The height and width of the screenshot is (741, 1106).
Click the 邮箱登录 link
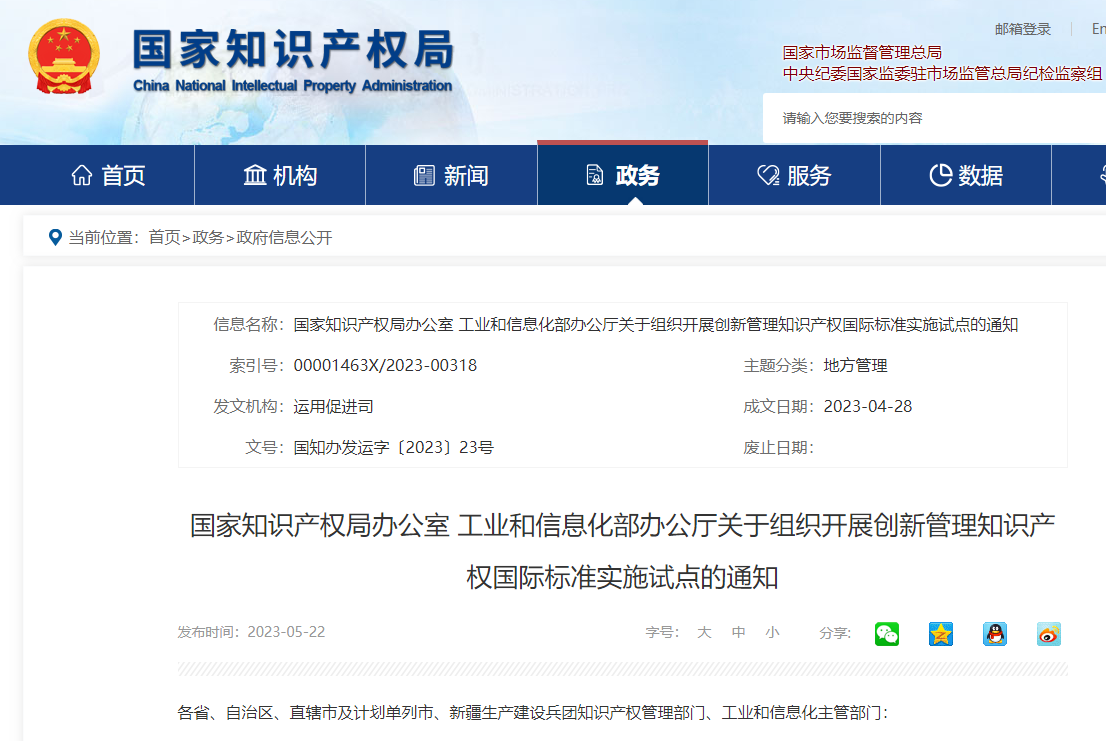point(1023,29)
